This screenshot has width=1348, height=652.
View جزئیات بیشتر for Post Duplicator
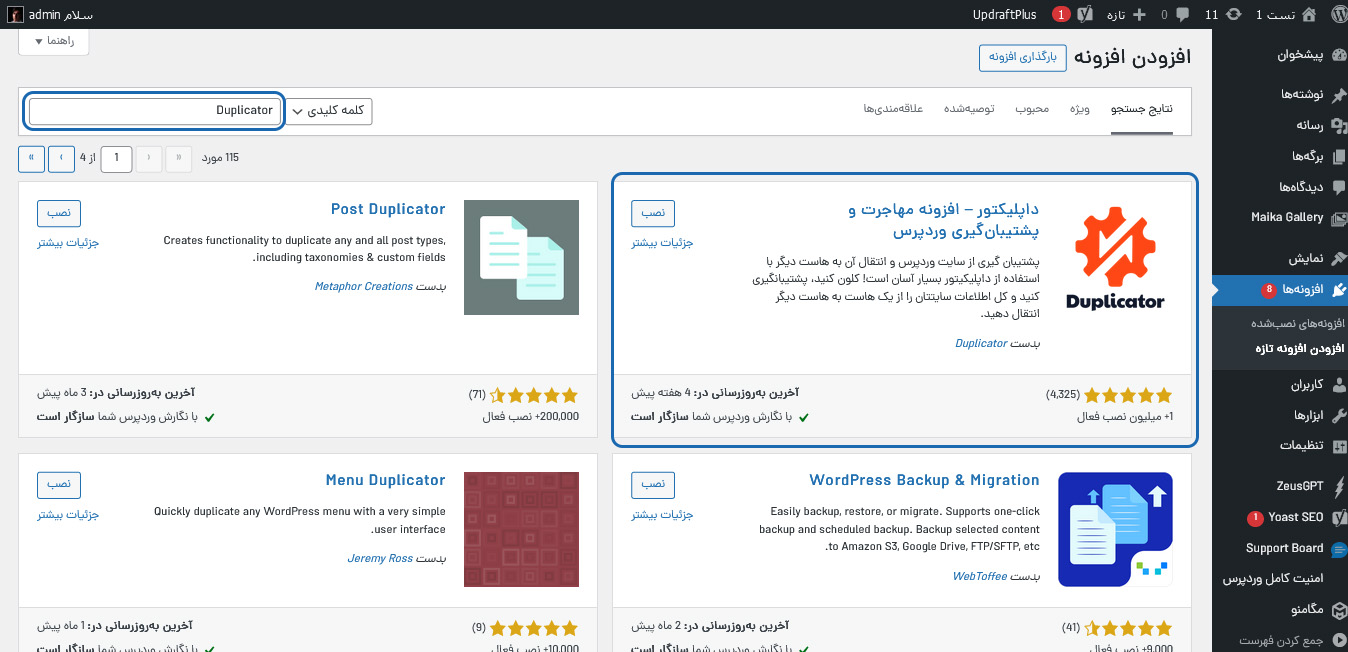(x=68, y=243)
